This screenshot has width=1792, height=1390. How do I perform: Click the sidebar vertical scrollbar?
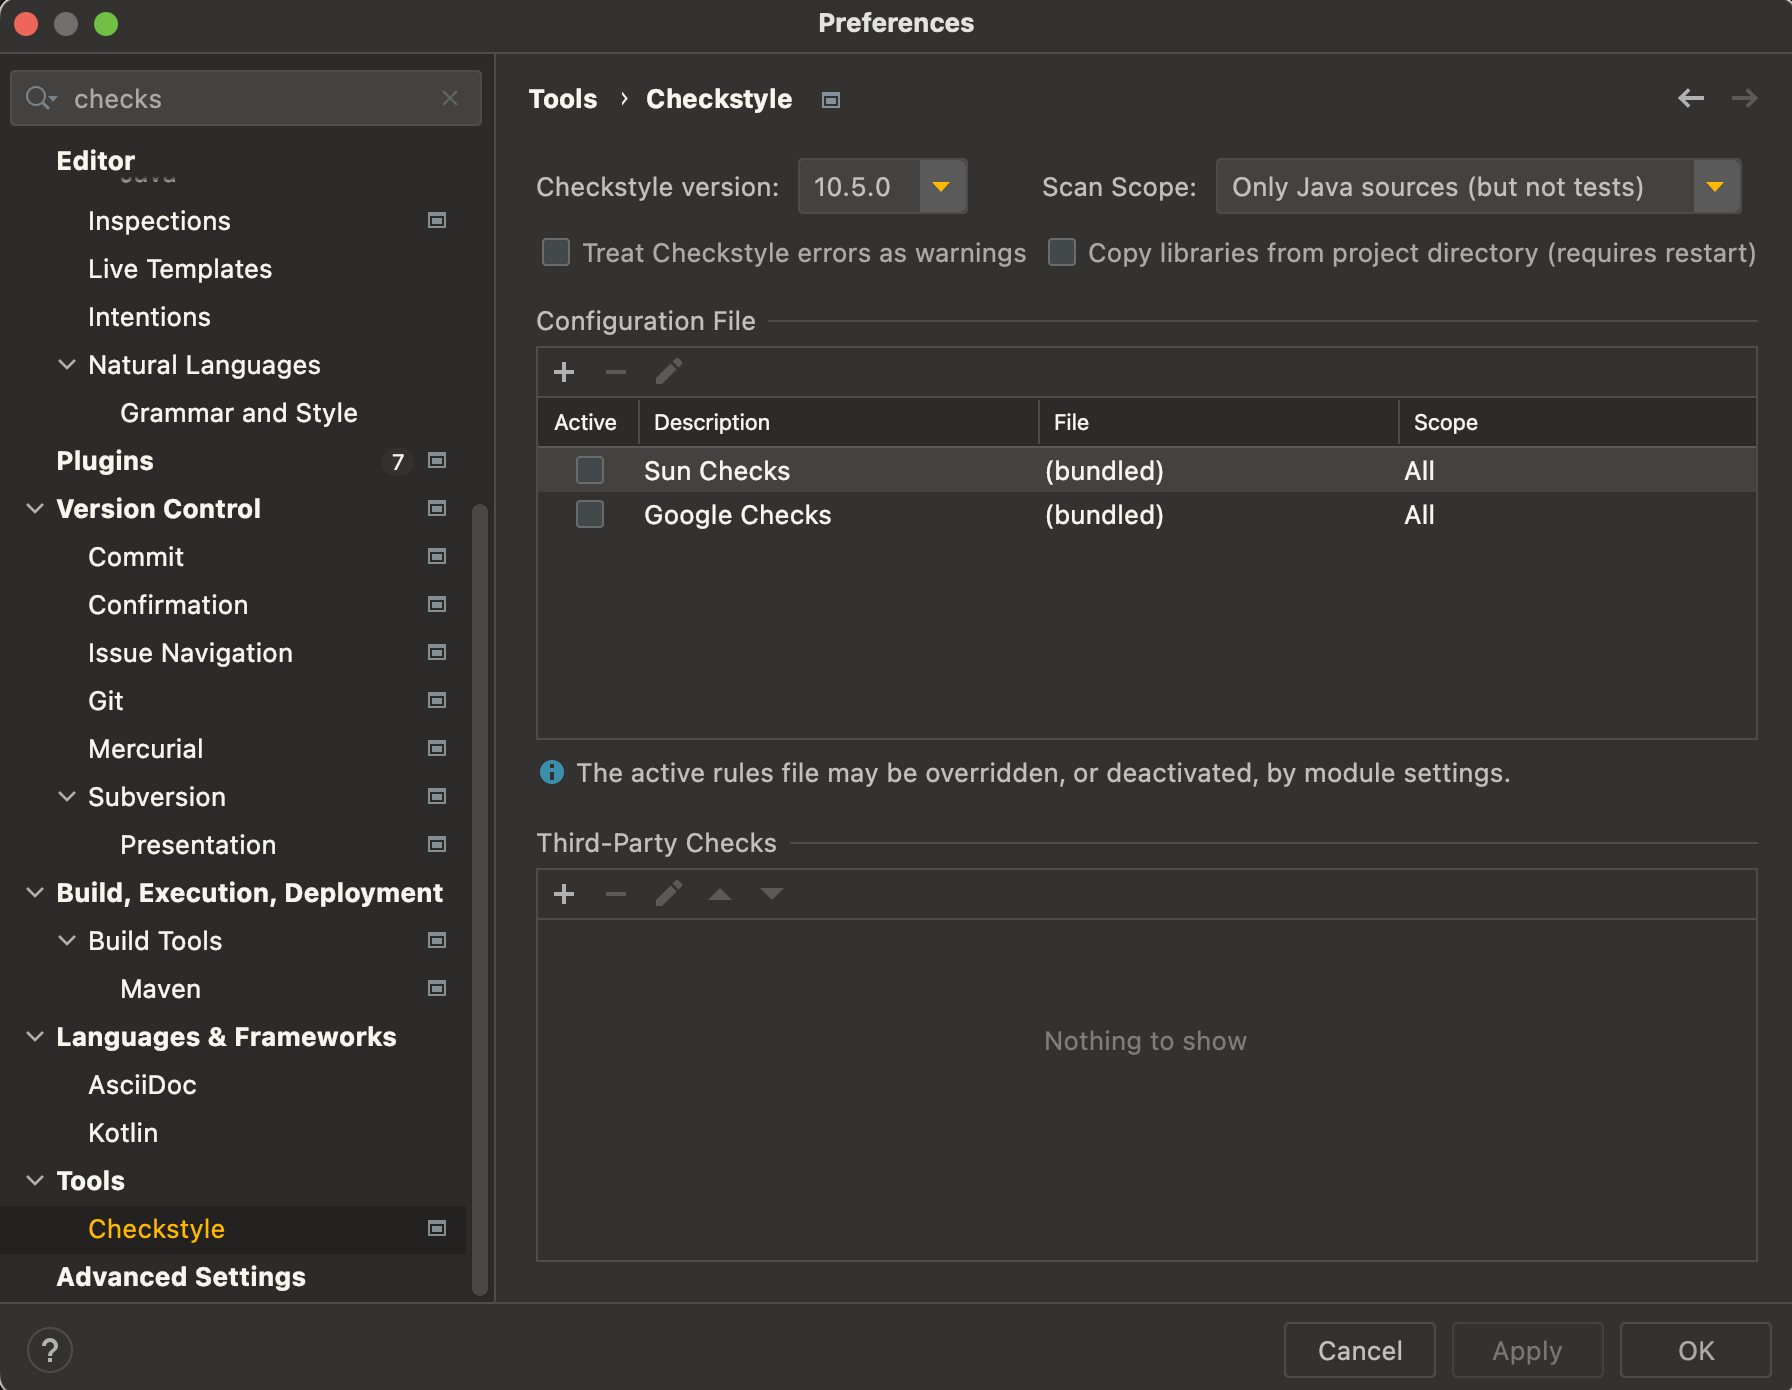coord(480,900)
